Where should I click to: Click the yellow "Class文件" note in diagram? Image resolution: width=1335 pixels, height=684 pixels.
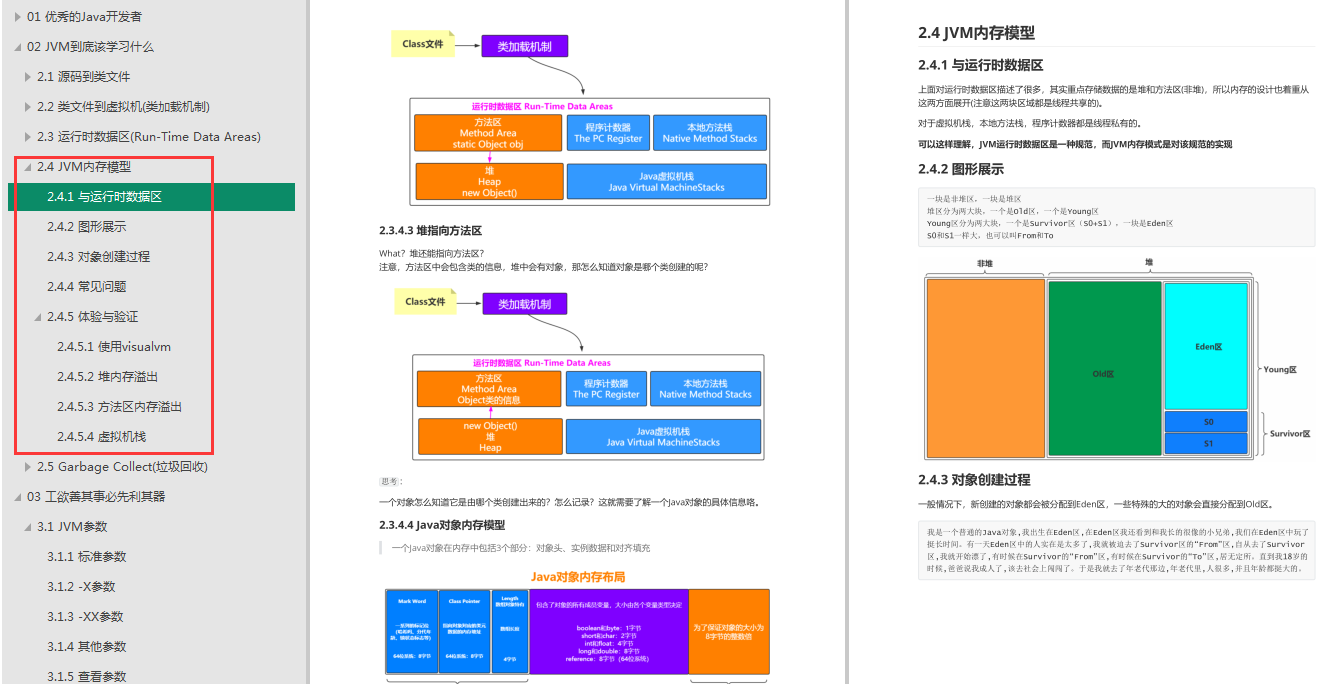coord(424,43)
